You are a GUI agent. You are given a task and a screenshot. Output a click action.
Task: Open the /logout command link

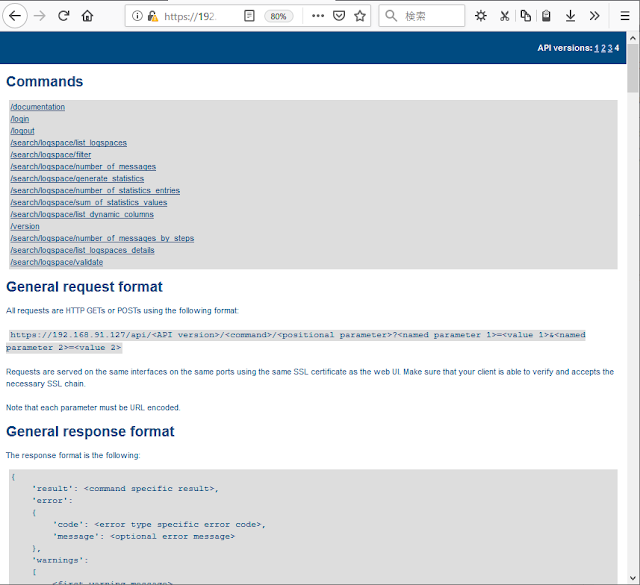pyautogui.click(x=22, y=131)
